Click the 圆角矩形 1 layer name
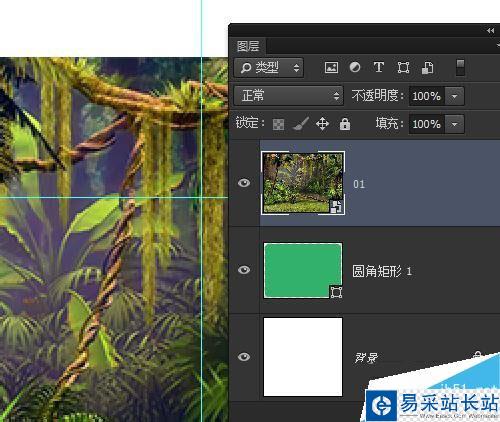This screenshot has height=422, width=500. (382, 271)
